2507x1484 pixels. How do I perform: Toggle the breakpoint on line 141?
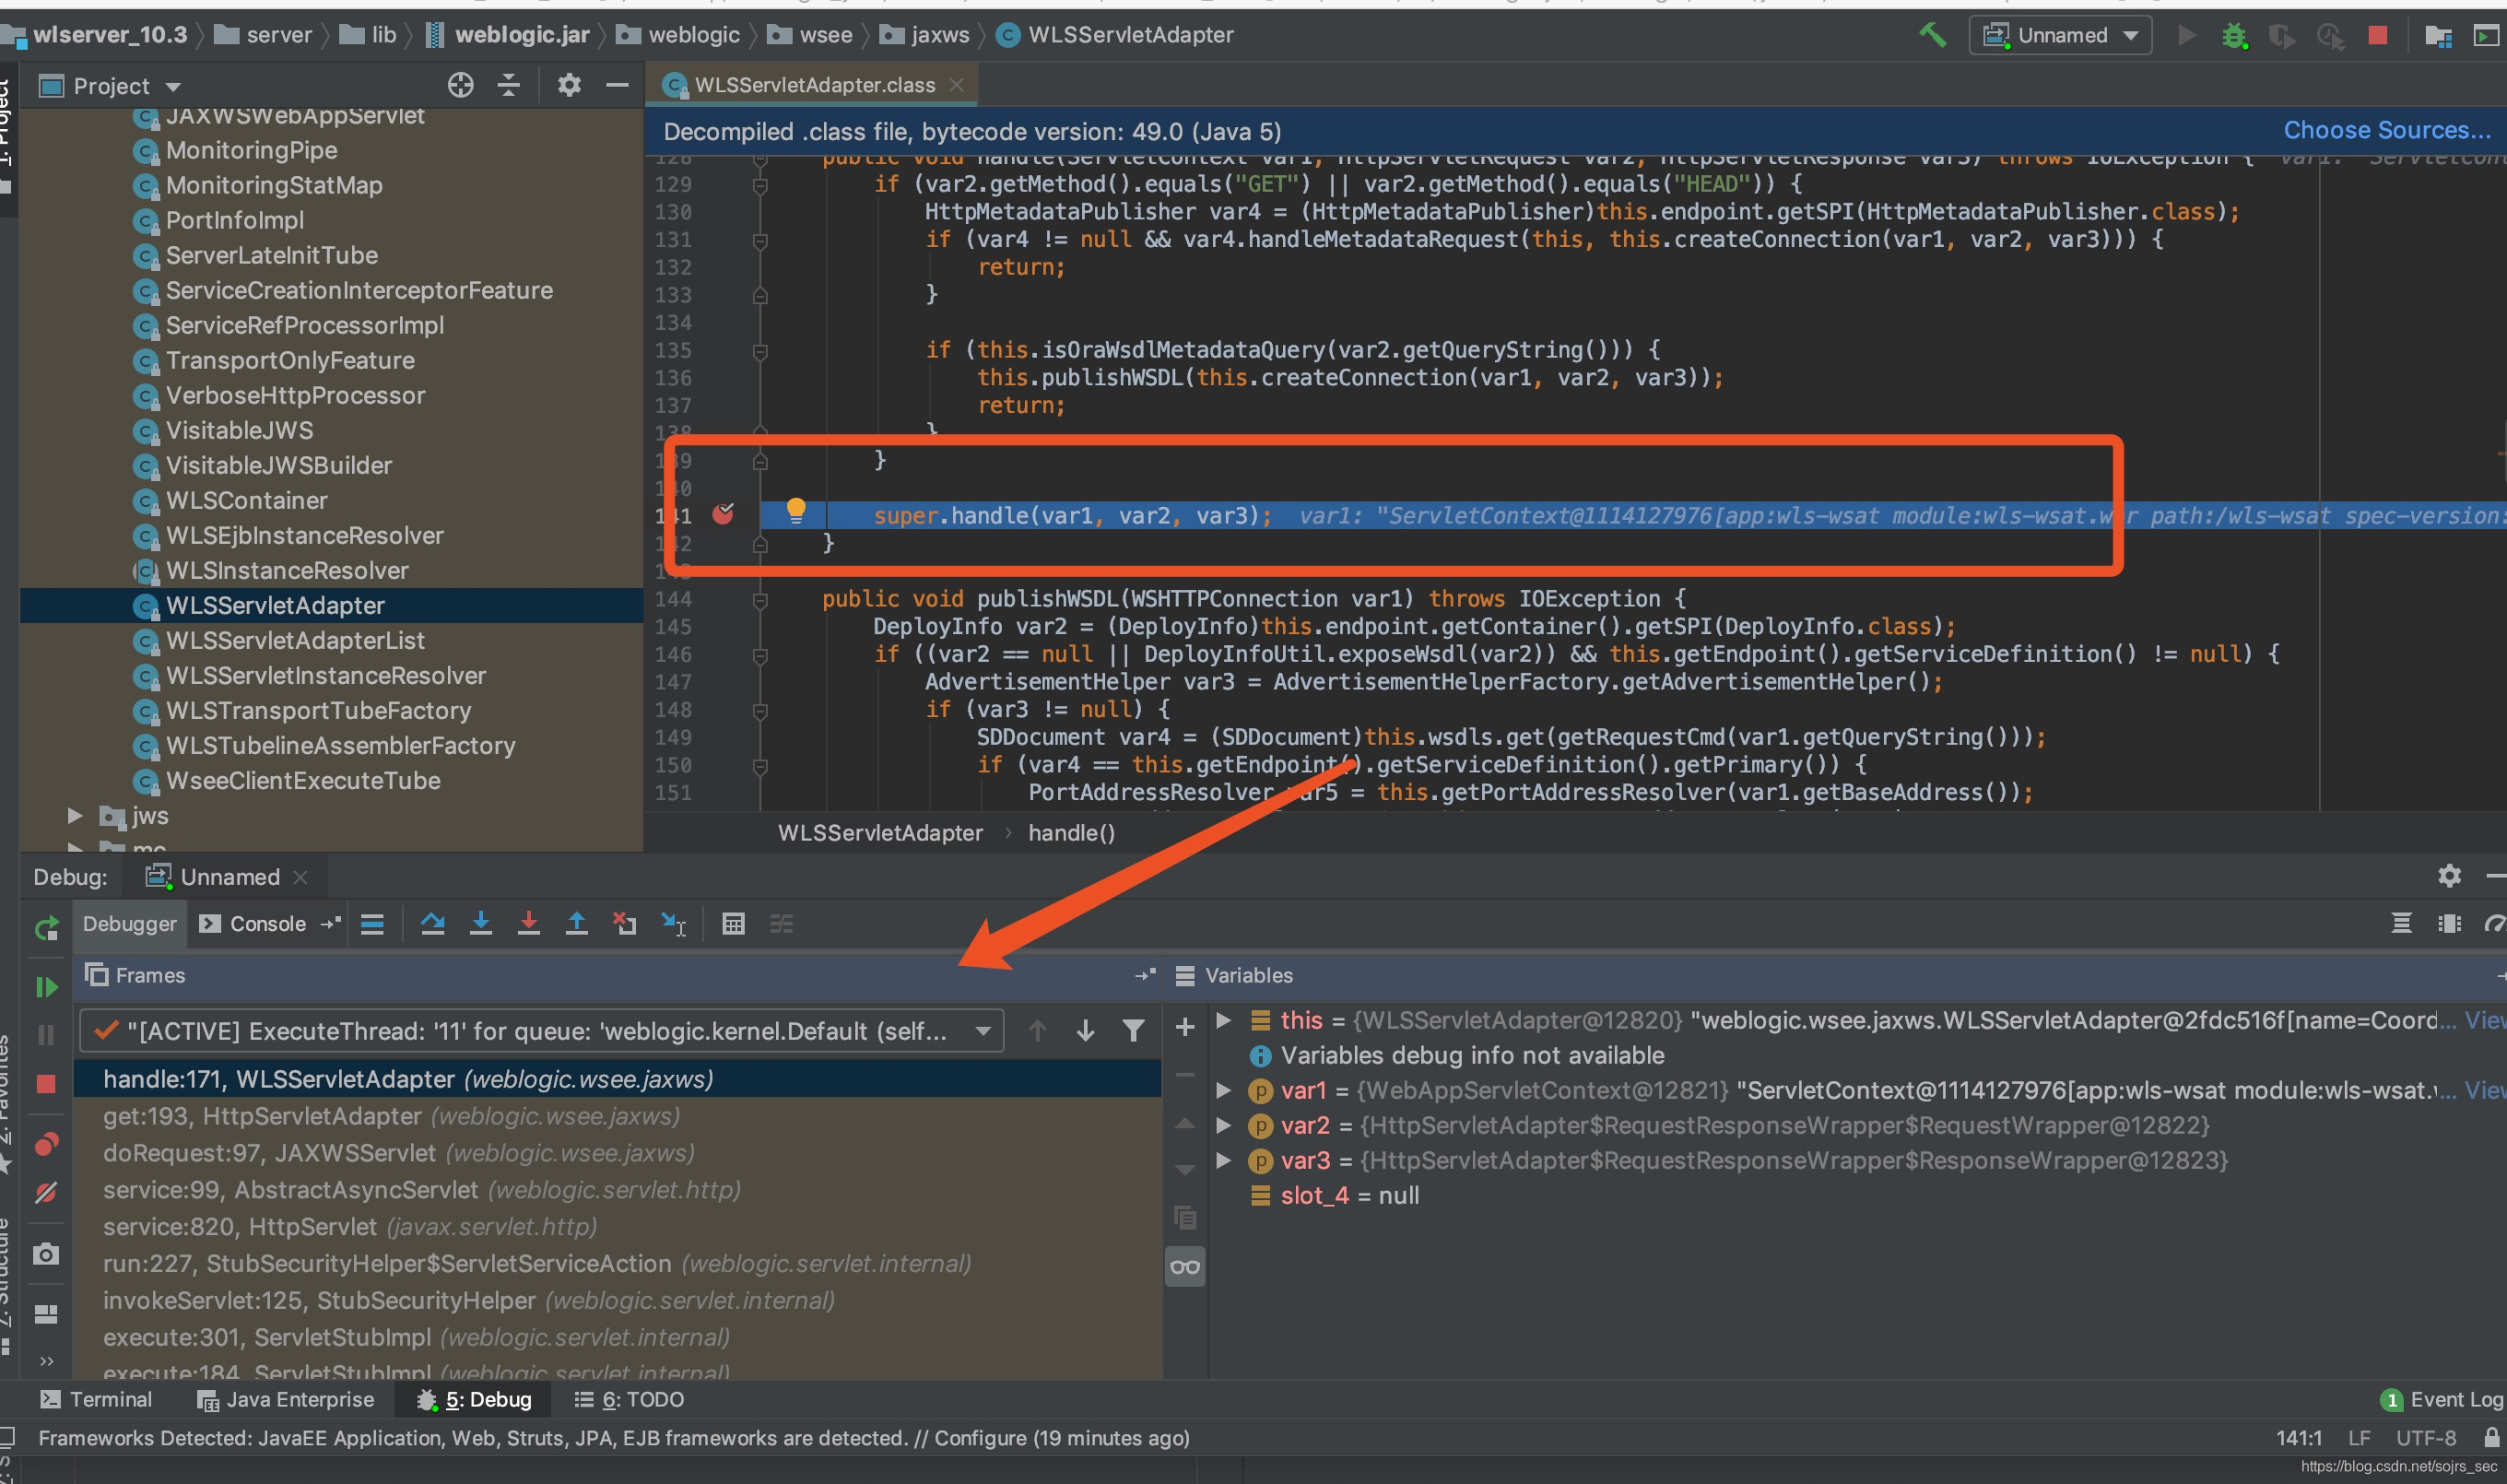tap(723, 514)
